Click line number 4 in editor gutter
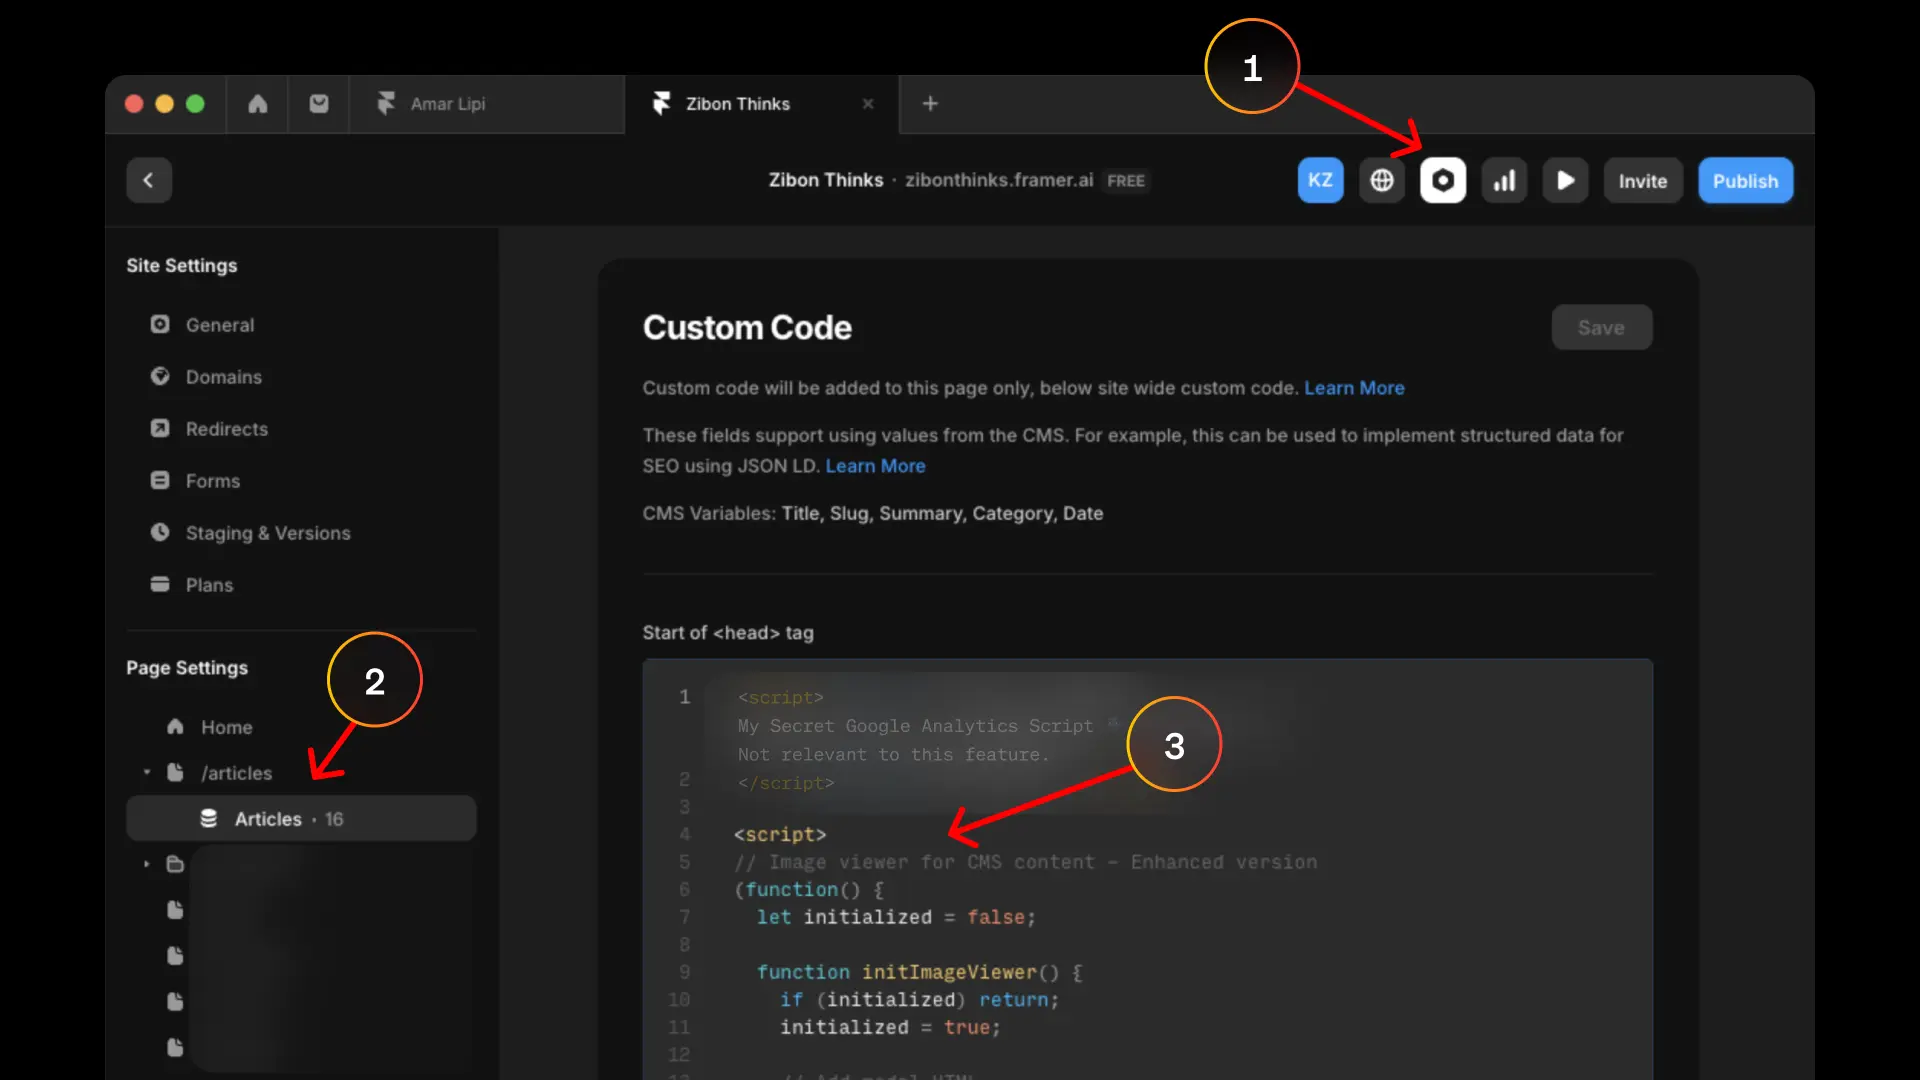This screenshot has width=1920, height=1080. [684, 834]
